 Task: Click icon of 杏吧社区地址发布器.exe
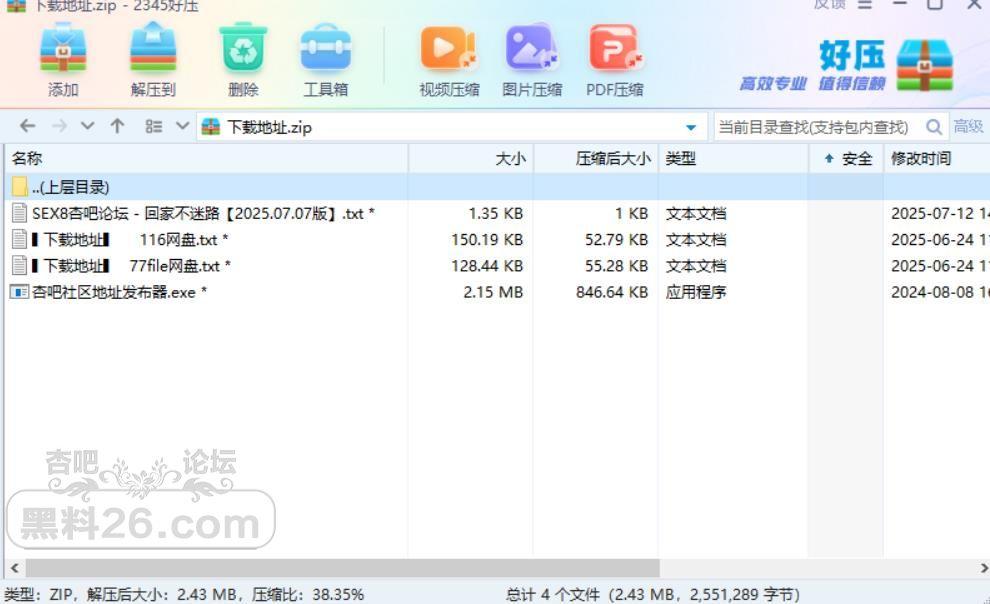[20, 292]
